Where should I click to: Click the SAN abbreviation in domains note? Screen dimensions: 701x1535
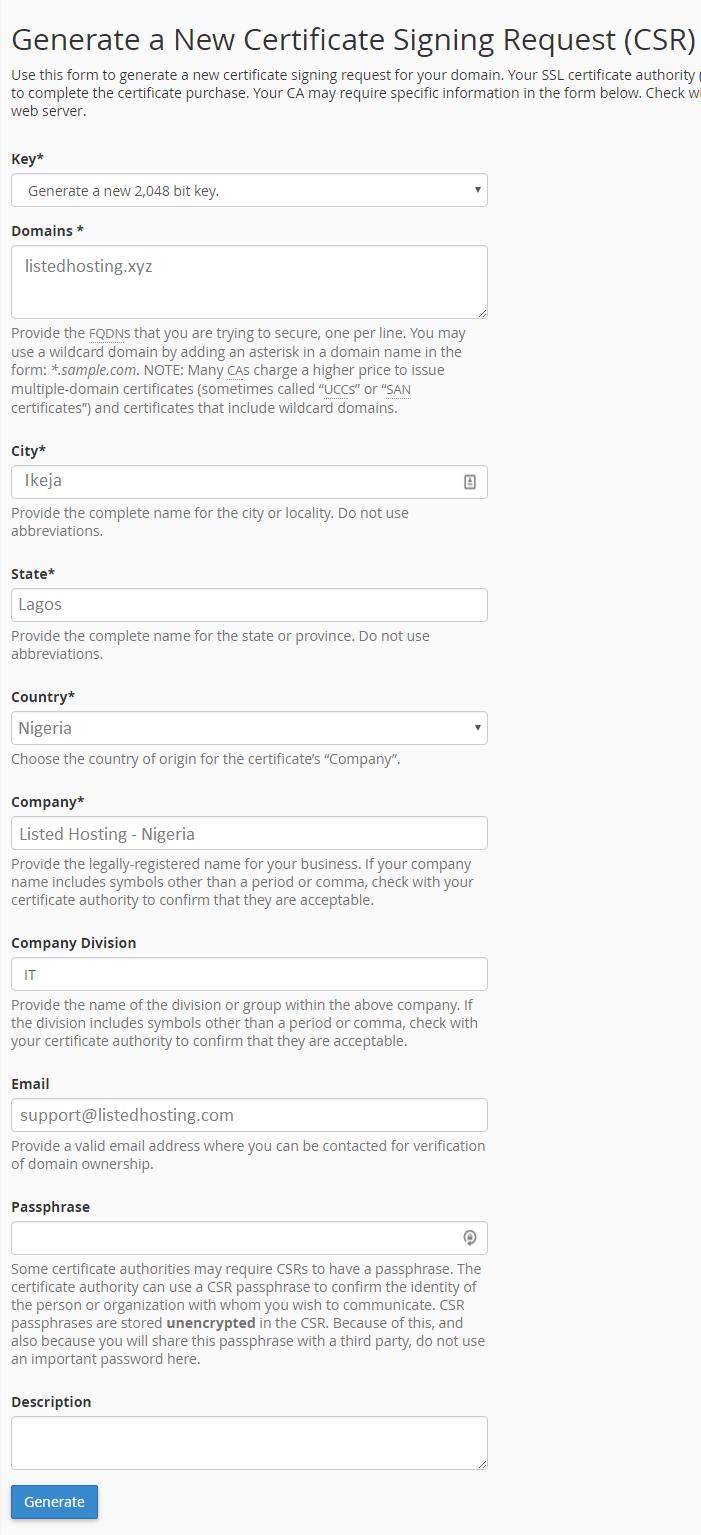point(398,389)
